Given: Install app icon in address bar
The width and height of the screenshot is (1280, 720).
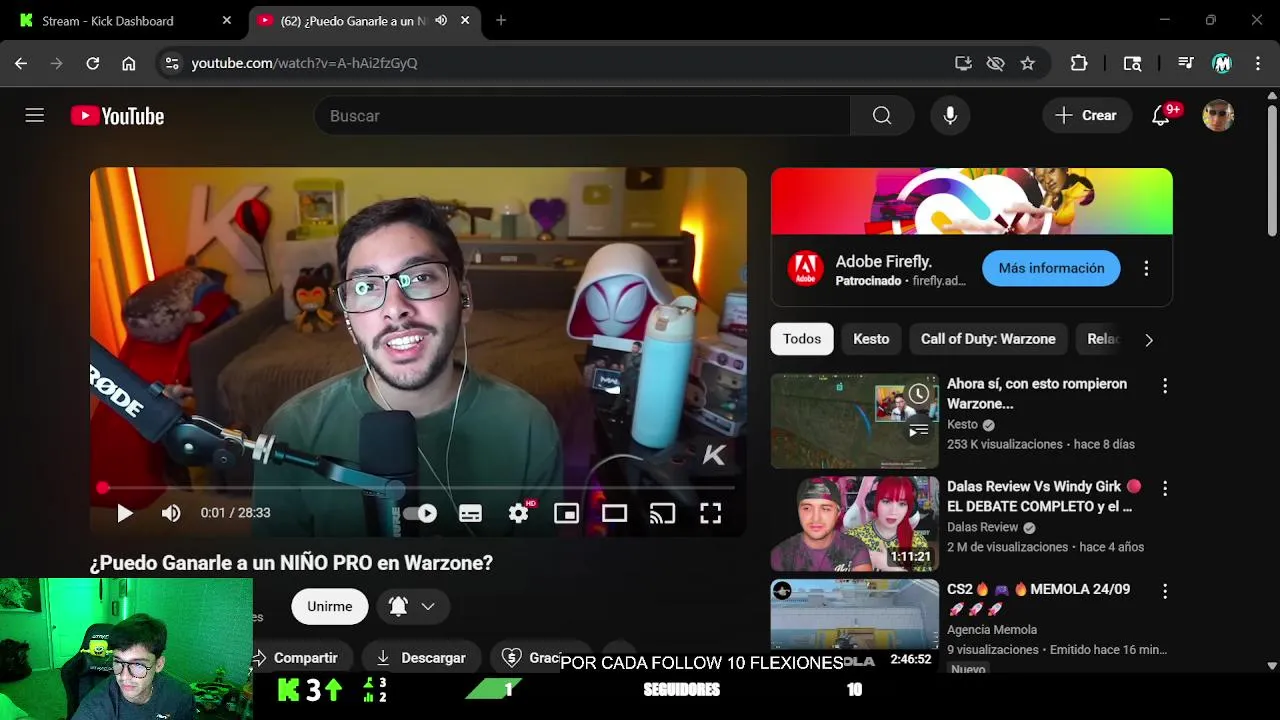Looking at the screenshot, I should (x=963, y=63).
